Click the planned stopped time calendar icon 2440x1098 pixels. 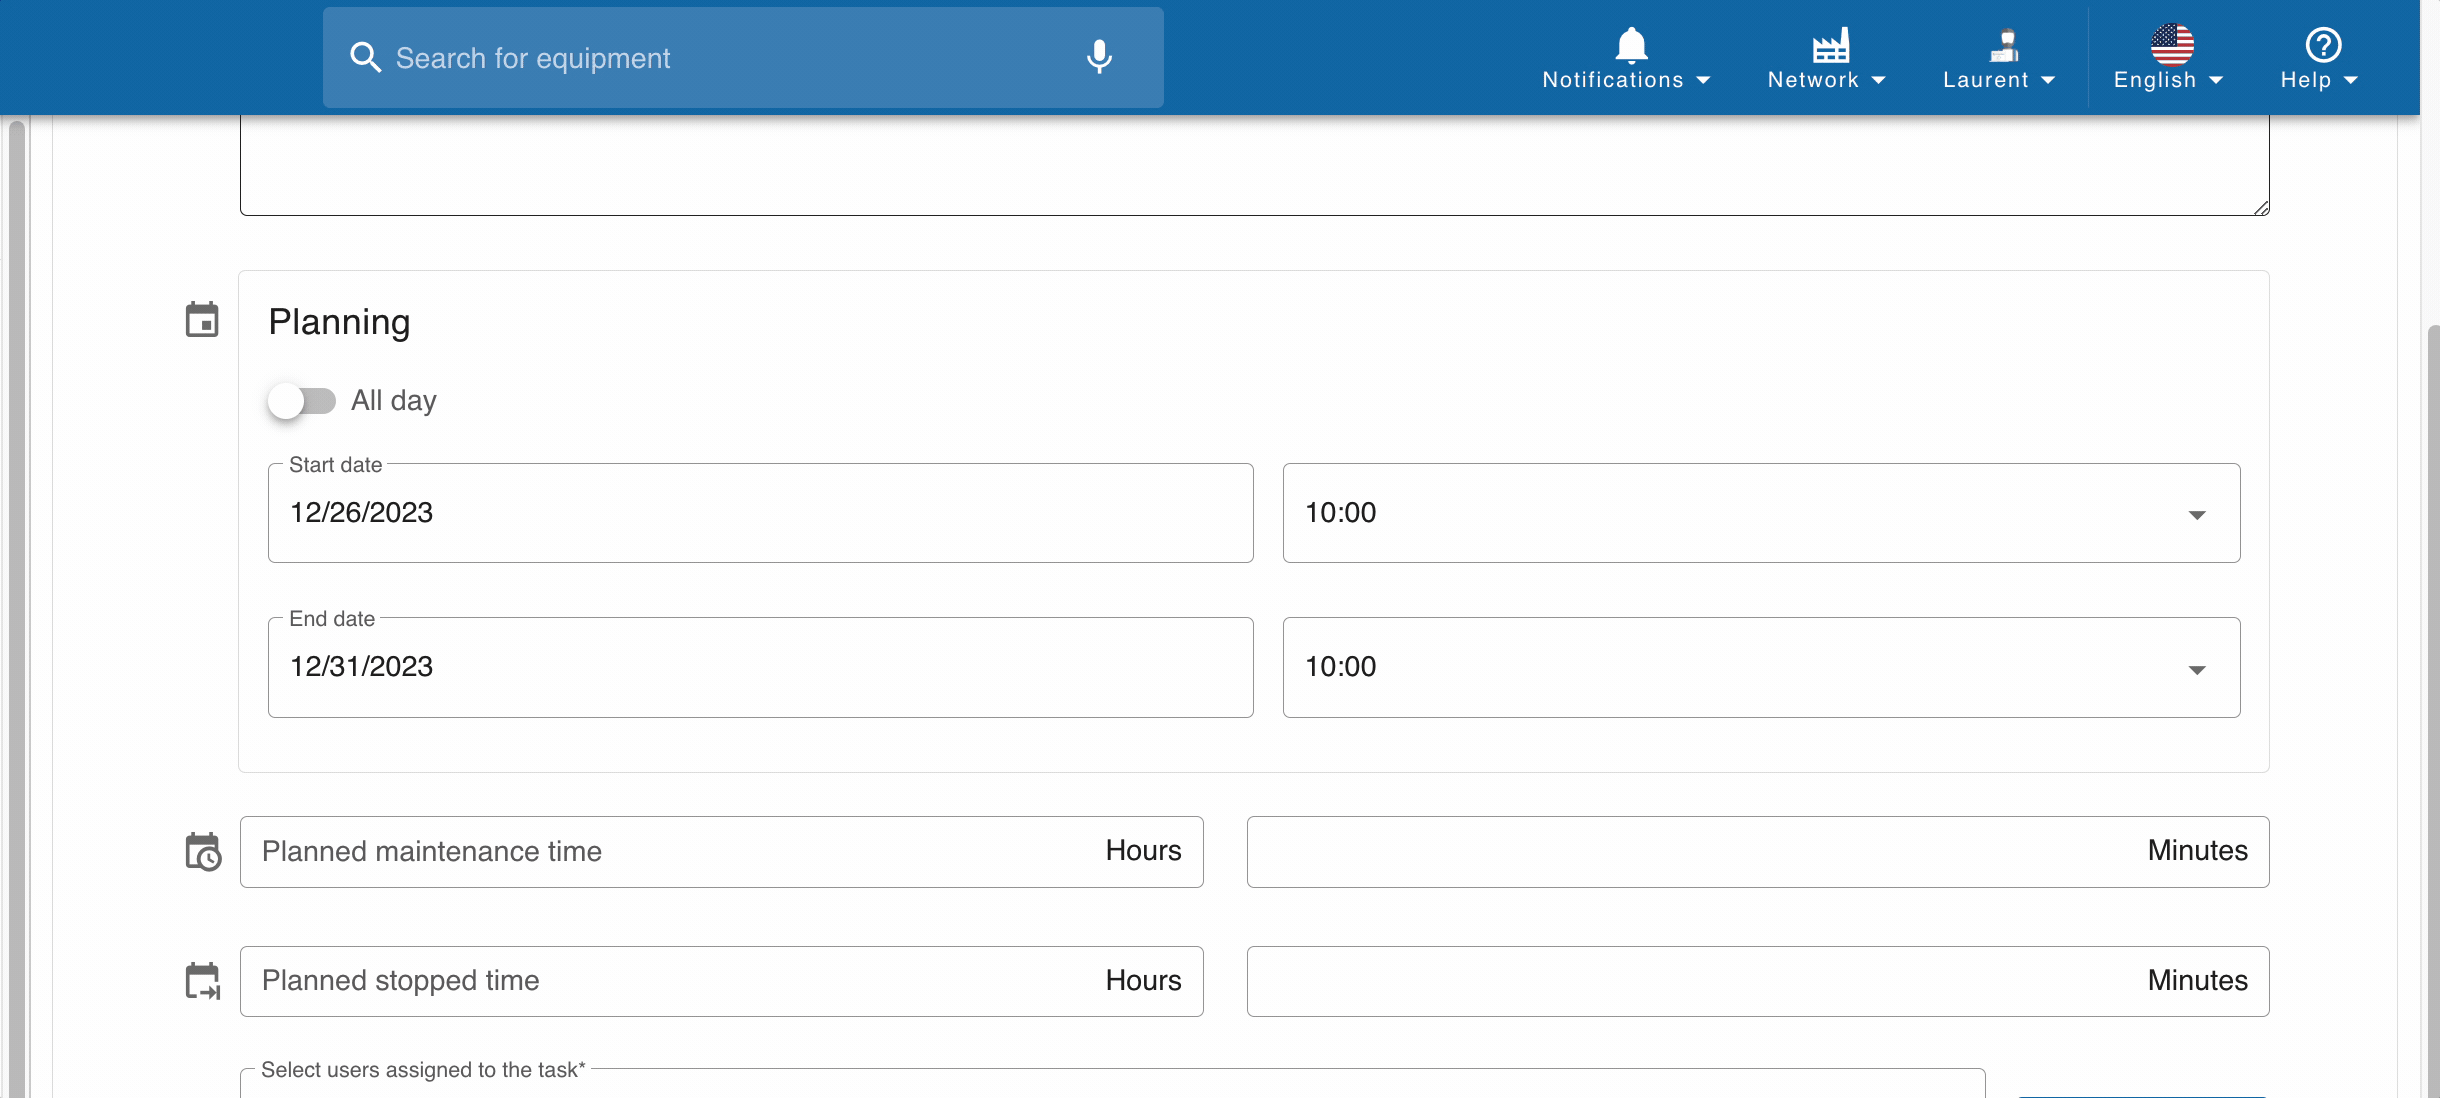(x=203, y=981)
